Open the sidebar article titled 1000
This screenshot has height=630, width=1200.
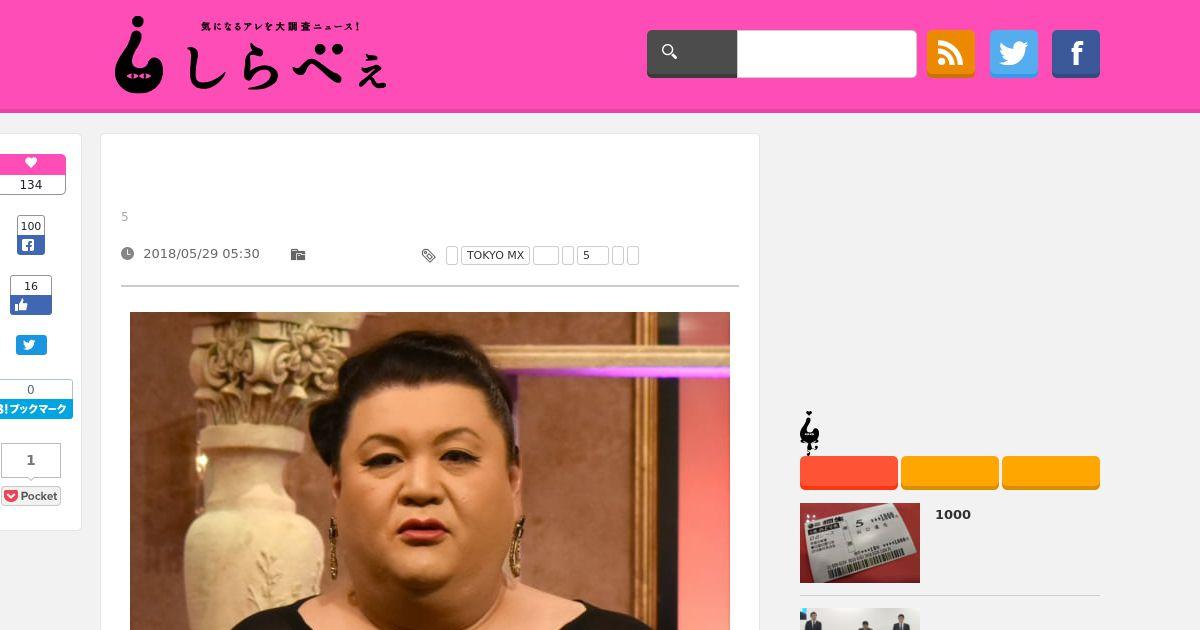[953, 515]
